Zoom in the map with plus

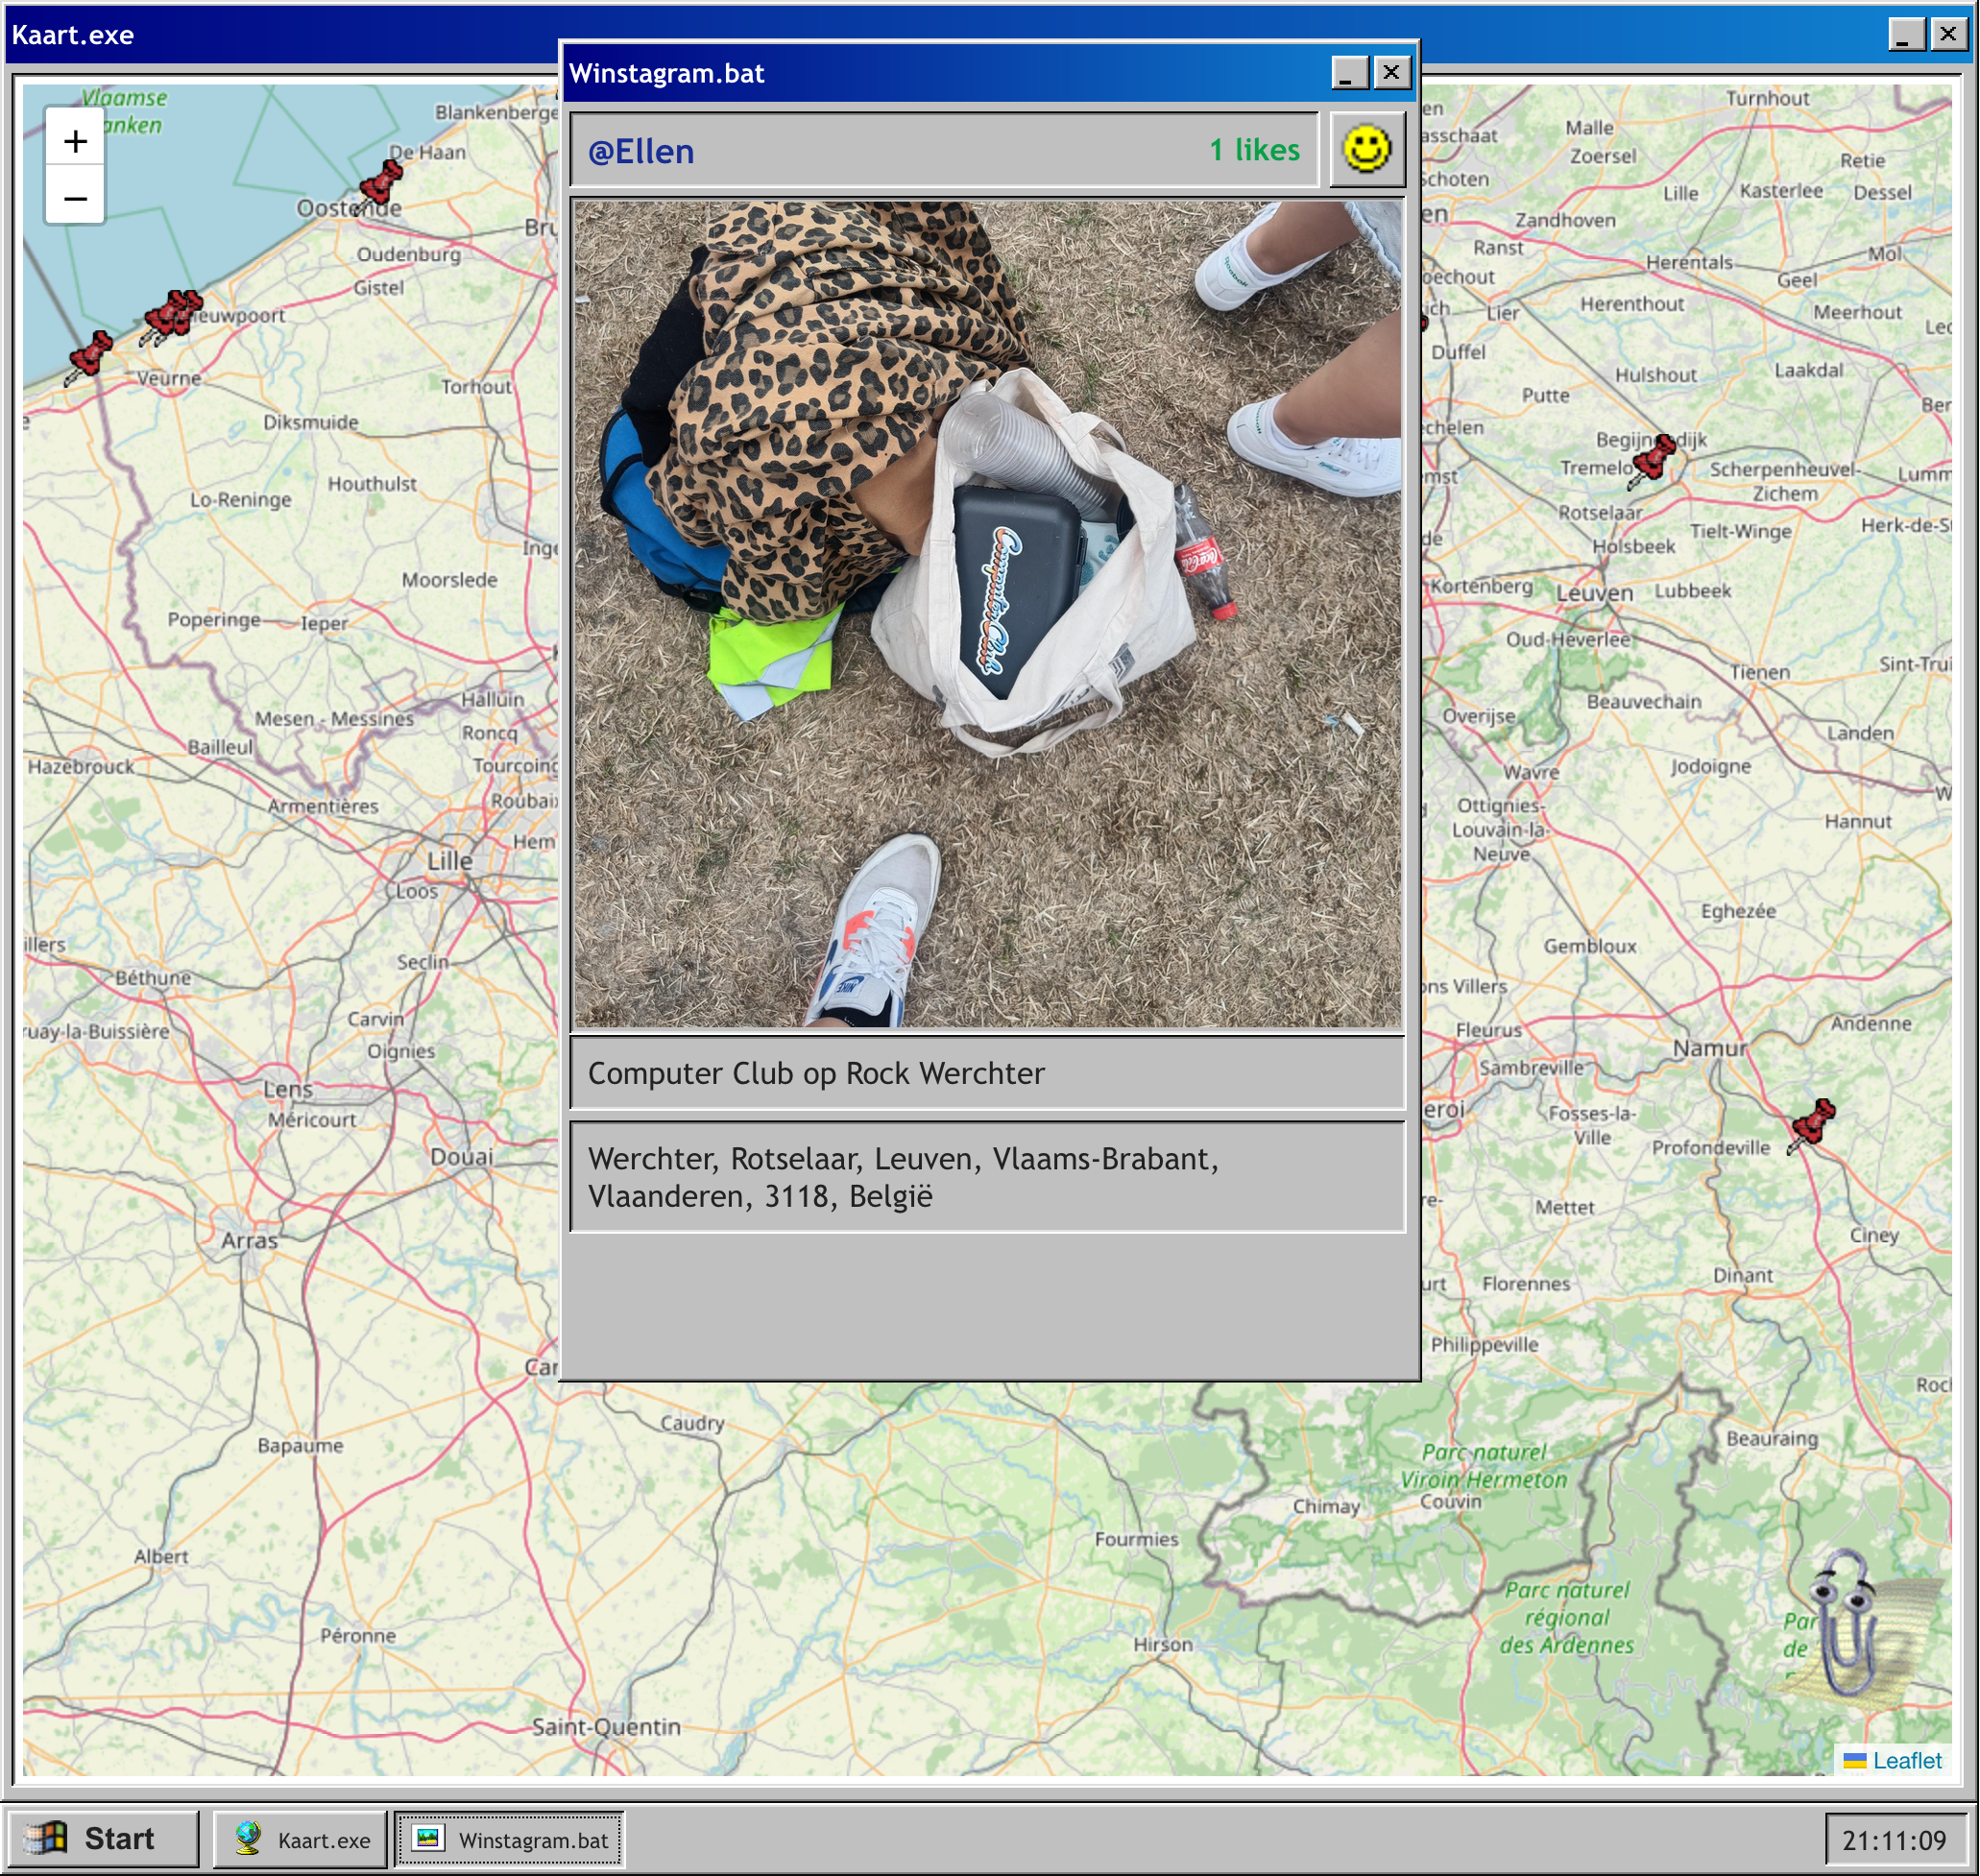coord(75,141)
